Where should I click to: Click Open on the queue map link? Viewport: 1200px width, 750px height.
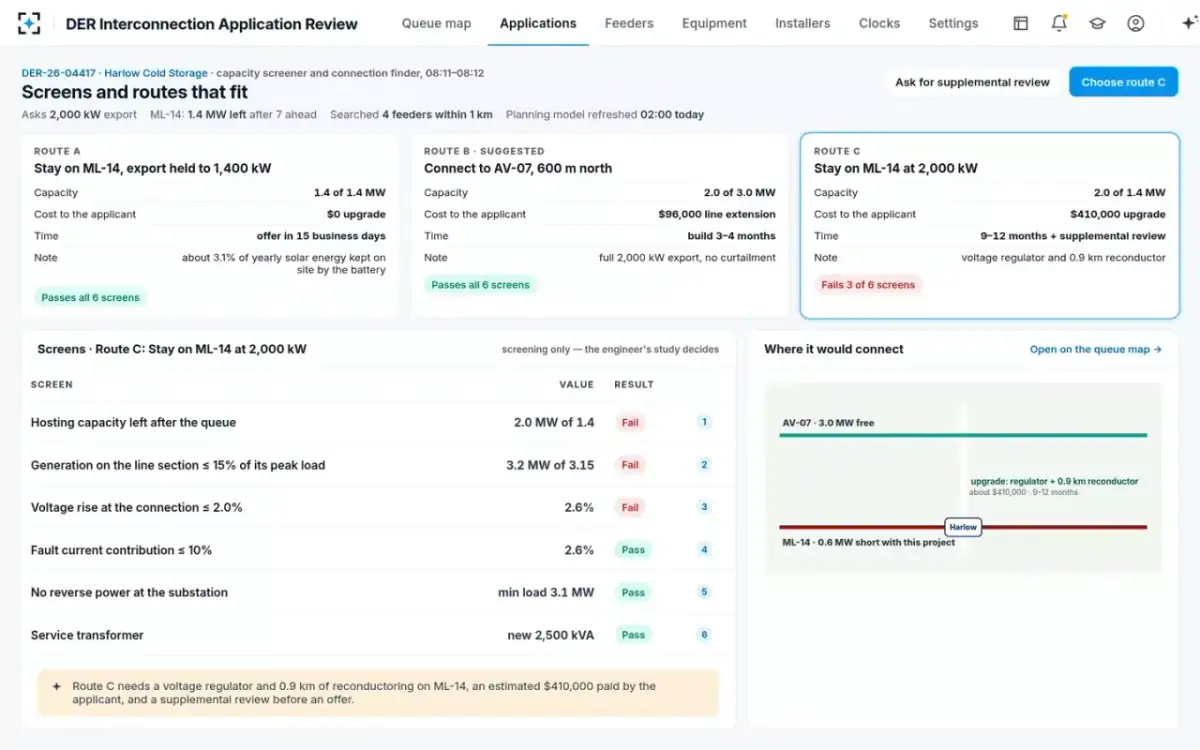[x=1096, y=350]
